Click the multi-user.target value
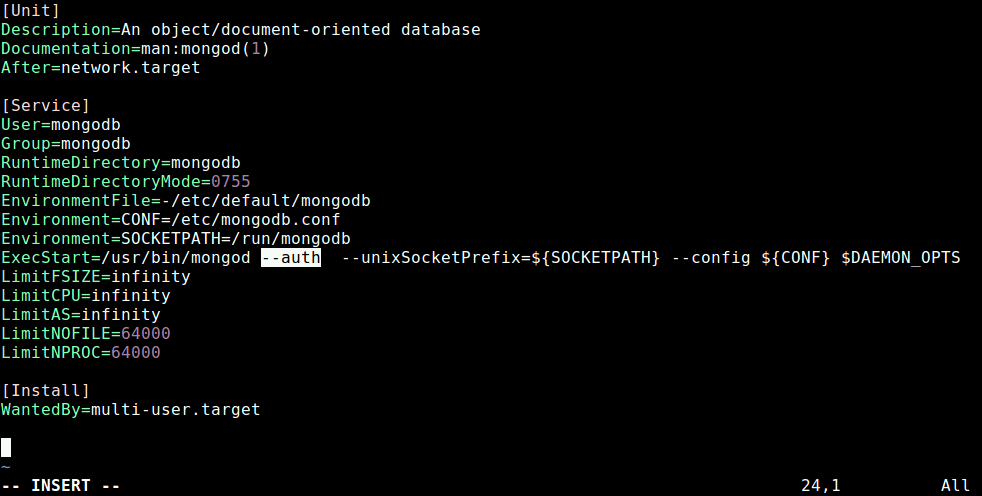982x496 pixels. coord(175,410)
